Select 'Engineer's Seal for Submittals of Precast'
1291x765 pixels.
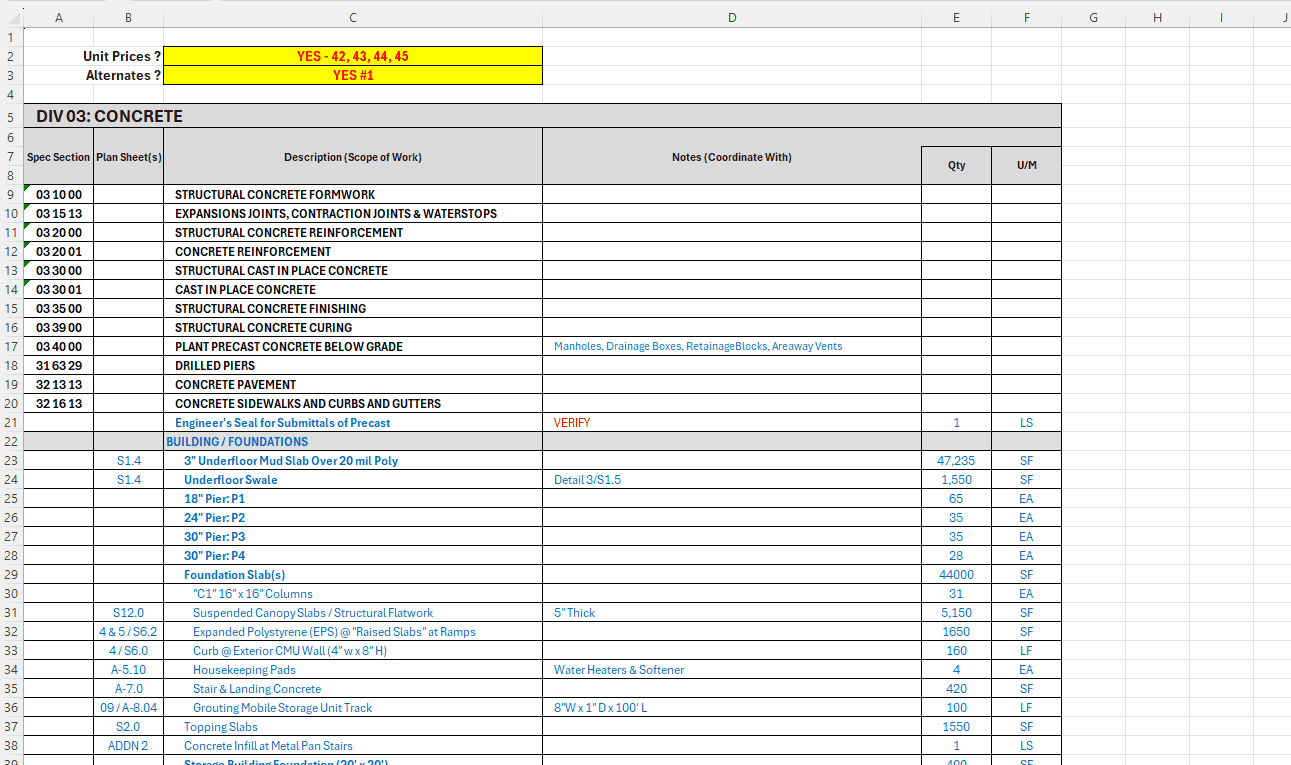coord(353,422)
